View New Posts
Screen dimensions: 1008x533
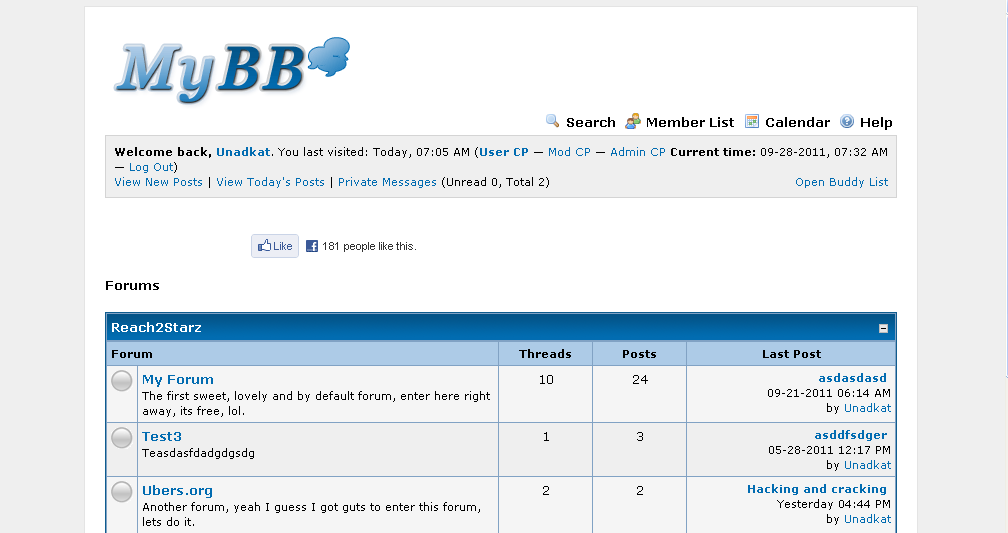[158, 182]
